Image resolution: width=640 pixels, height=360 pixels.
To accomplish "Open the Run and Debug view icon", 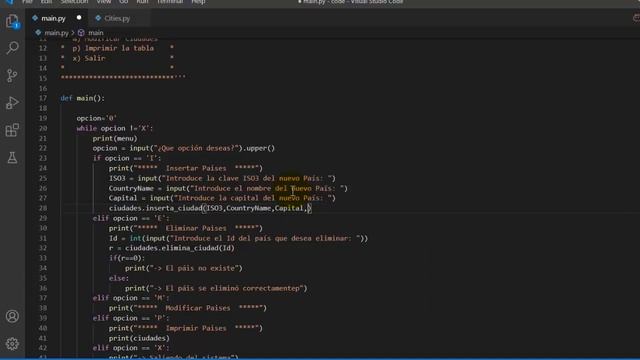I will pos(12,103).
